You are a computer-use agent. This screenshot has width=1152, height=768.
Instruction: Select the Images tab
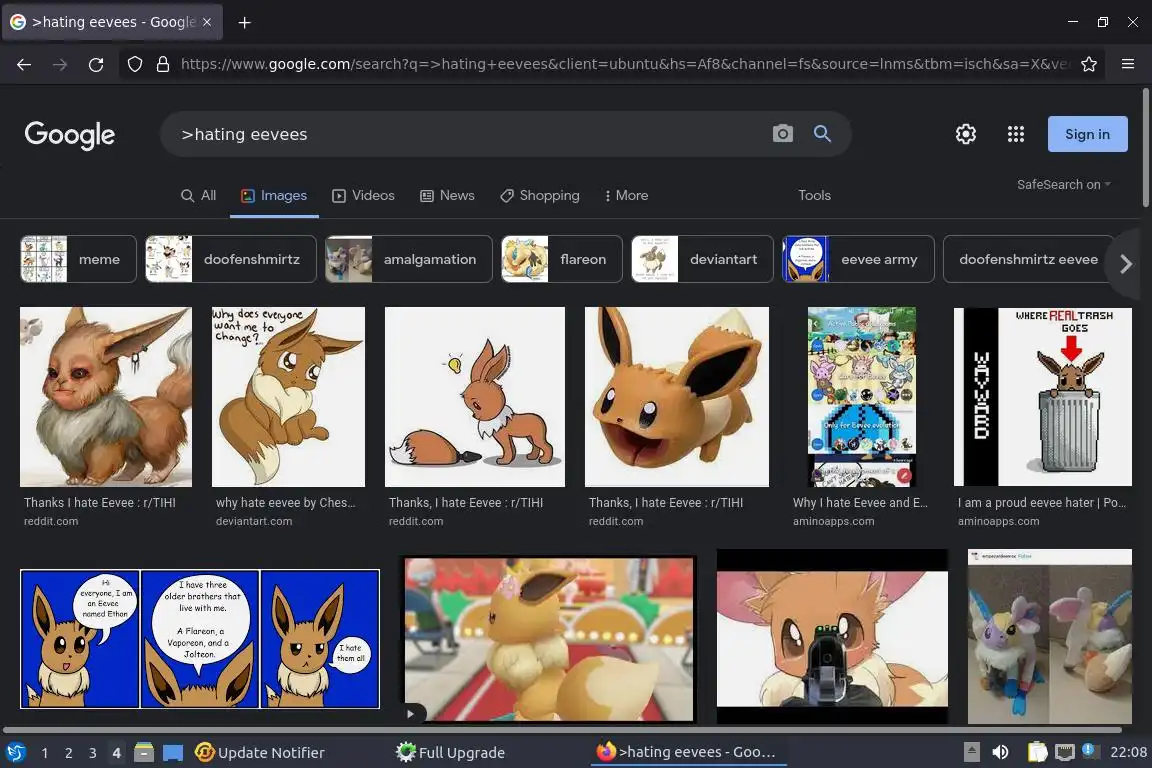click(274, 195)
